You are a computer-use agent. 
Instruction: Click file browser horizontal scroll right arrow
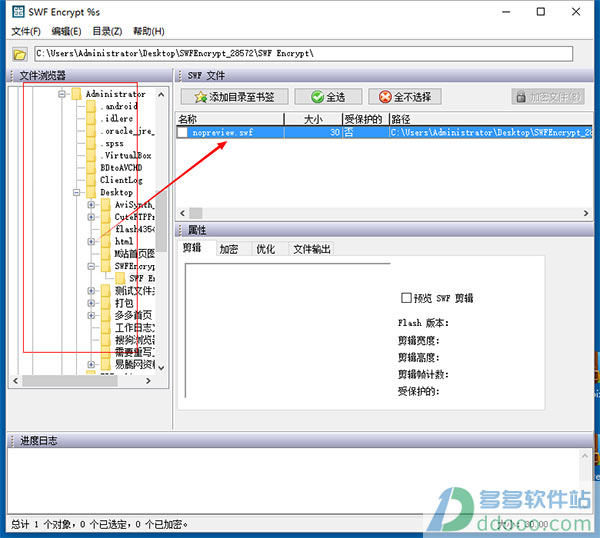148,381
